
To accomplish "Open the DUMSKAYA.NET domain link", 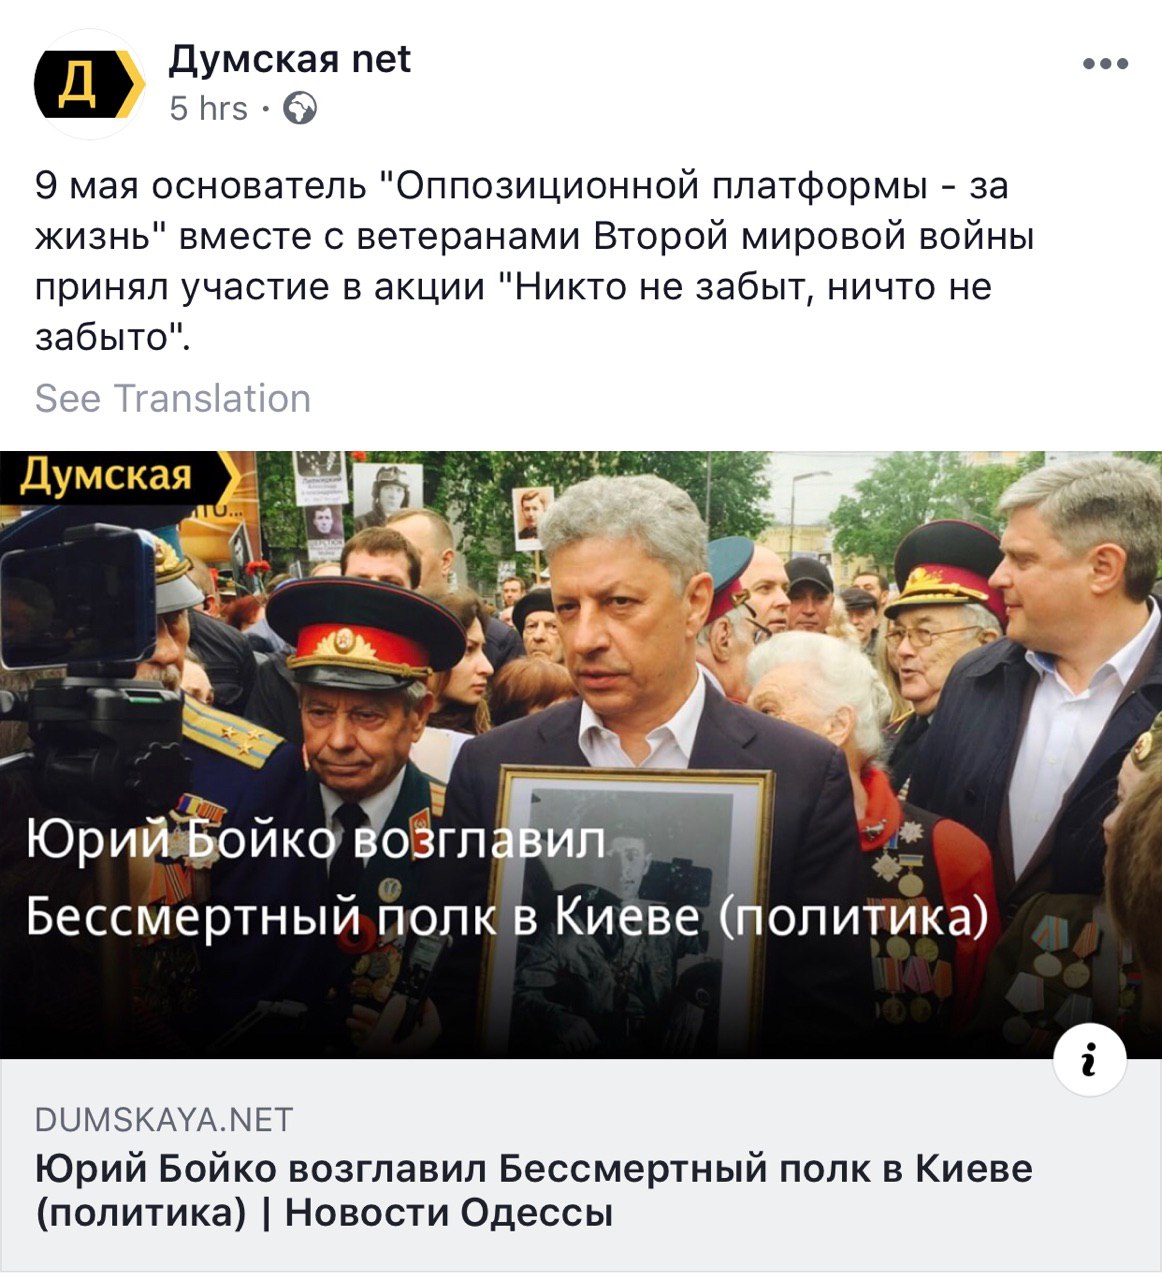I will coord(164,1119).
